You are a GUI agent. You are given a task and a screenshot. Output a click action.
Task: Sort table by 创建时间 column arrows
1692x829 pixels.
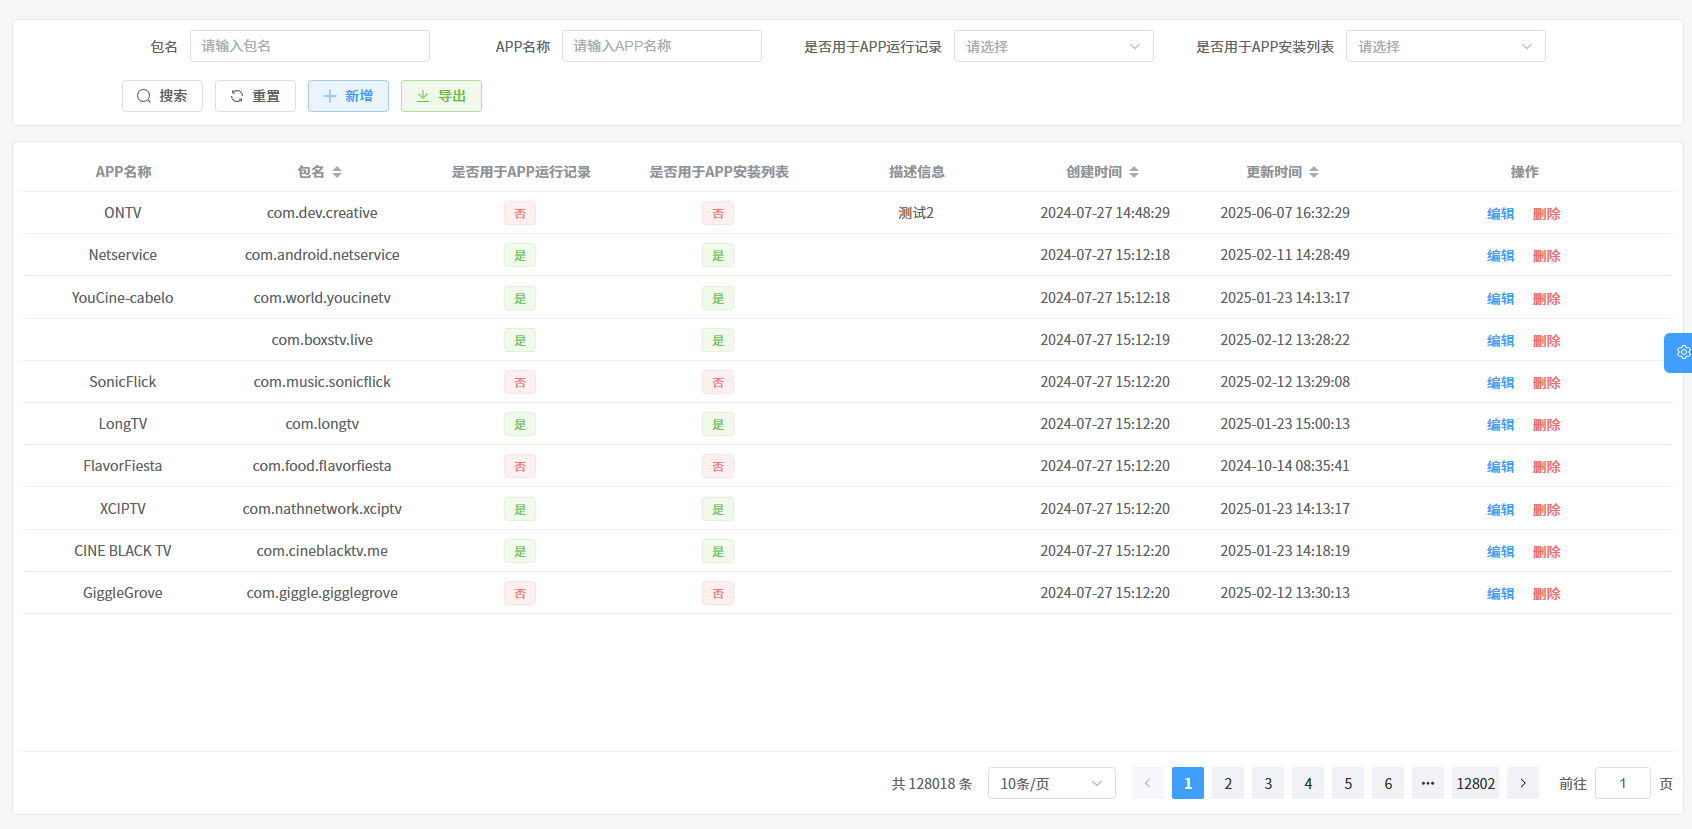tap(1134, 172)
